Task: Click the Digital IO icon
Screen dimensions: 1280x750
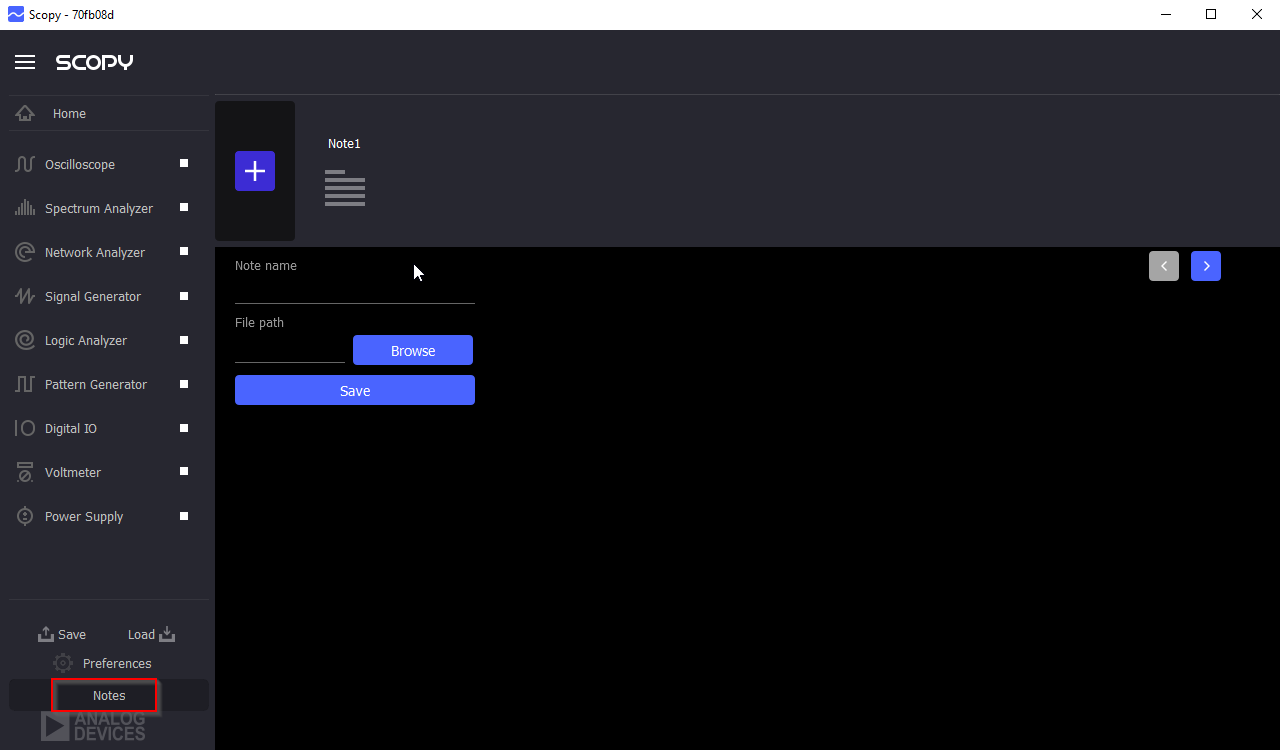Action: (25, 428)
